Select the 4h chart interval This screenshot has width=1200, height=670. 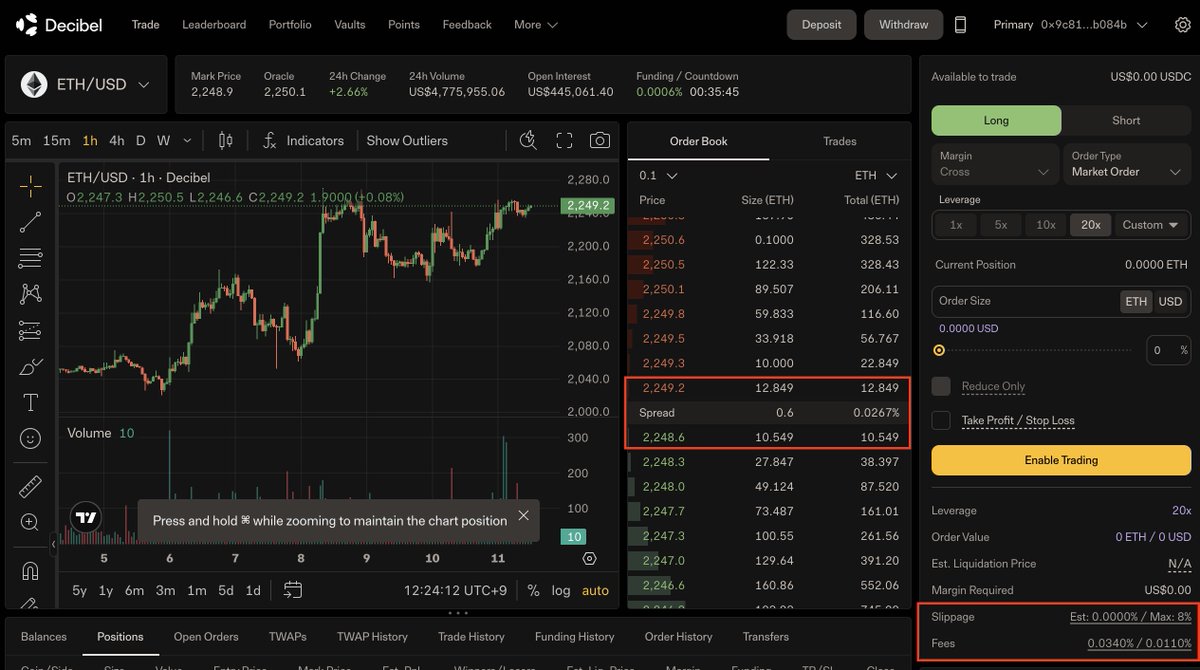pyautogui.click(x=117, y=141)
